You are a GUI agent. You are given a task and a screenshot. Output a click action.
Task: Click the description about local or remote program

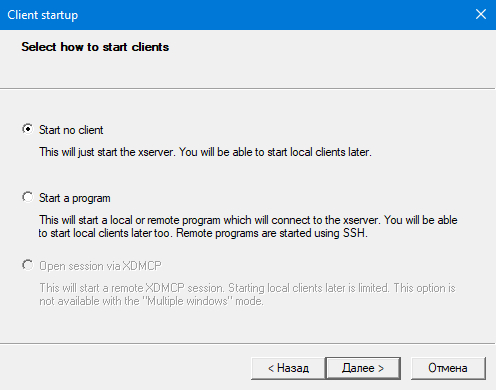tap(248, 226)
